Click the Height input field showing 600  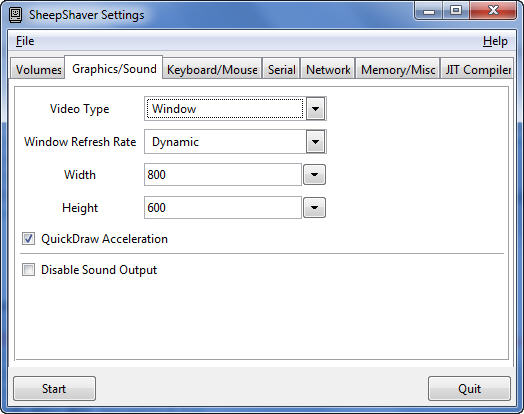pos(223,208)
